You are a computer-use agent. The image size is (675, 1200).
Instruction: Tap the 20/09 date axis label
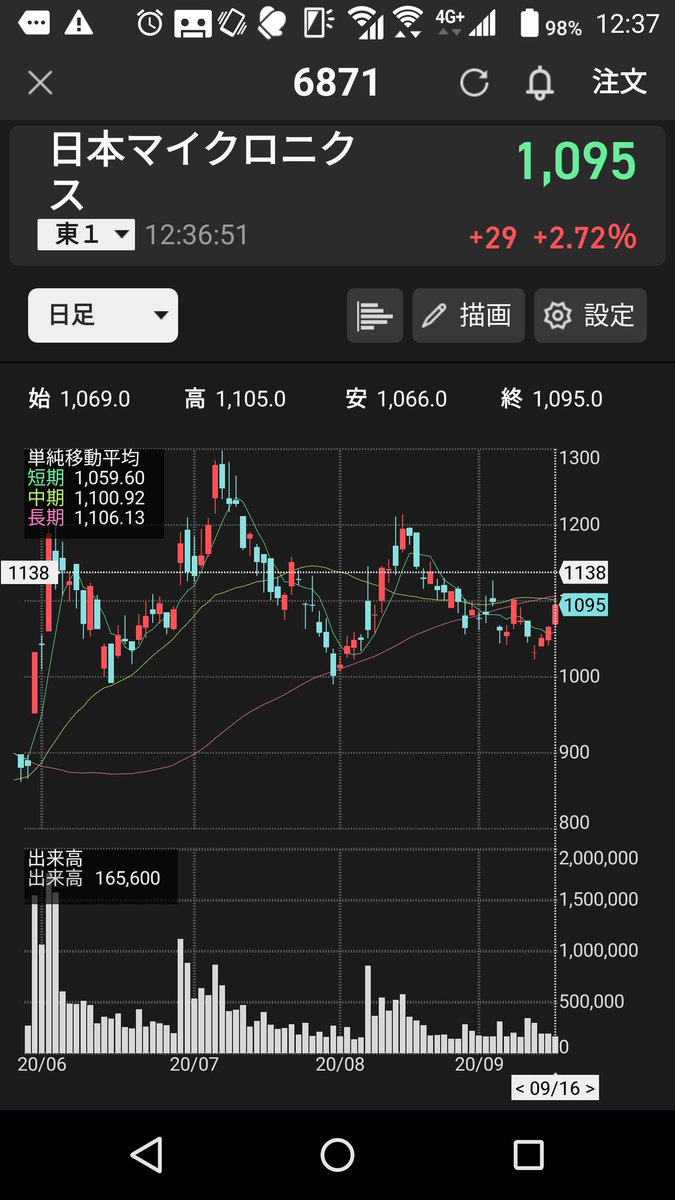[x=479, y=1065]
